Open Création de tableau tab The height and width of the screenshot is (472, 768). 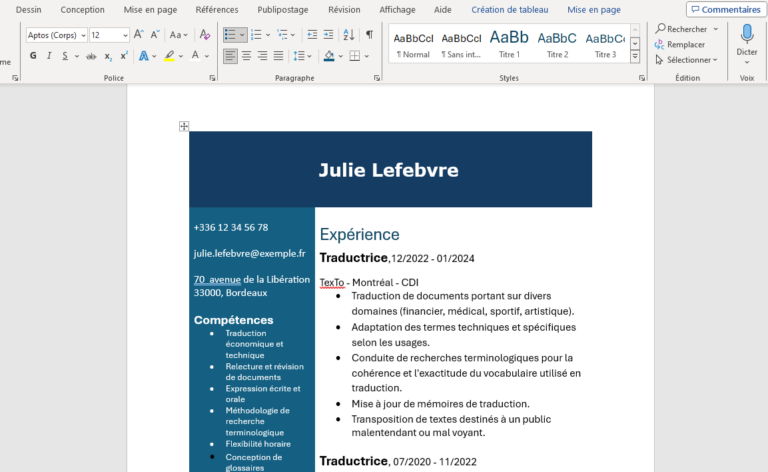(509, 10)
